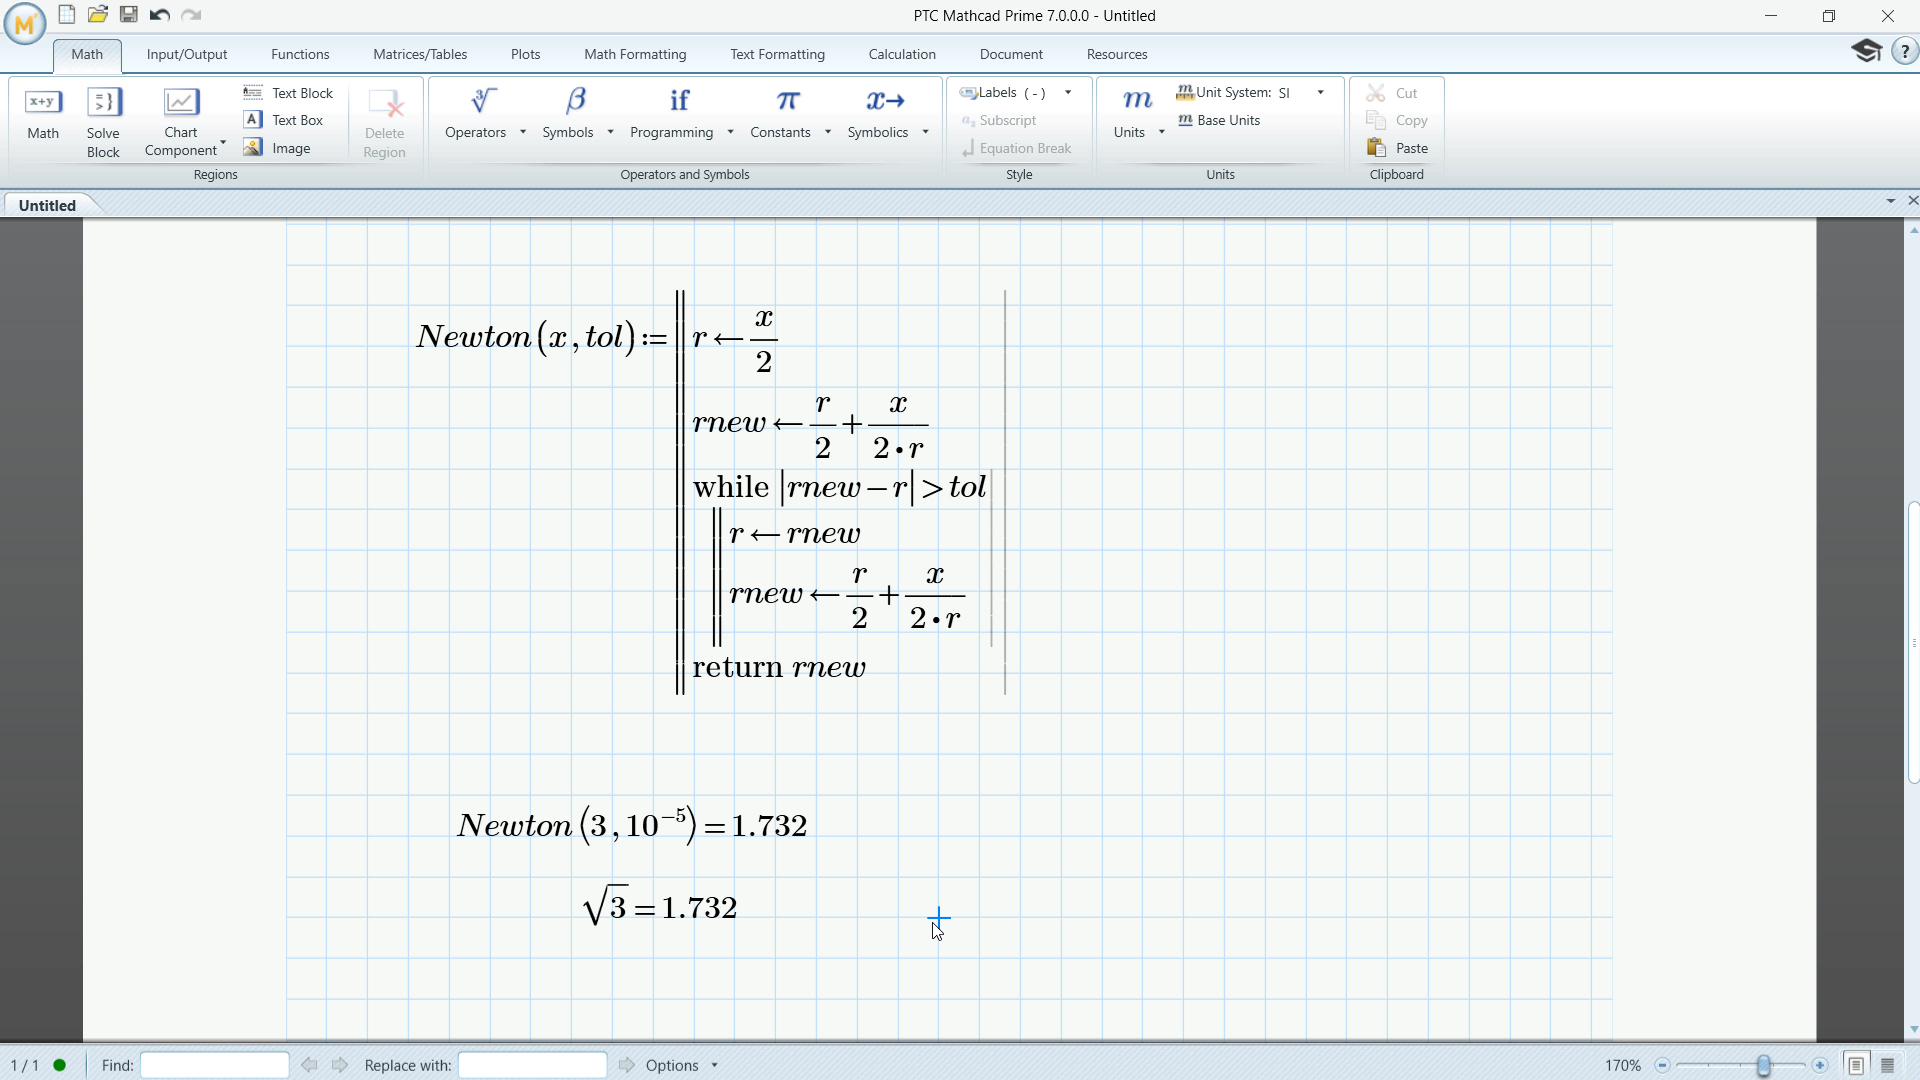1920x1080 pixels.
Task: Open a file with the folder icon
Action: click(97, 14)
